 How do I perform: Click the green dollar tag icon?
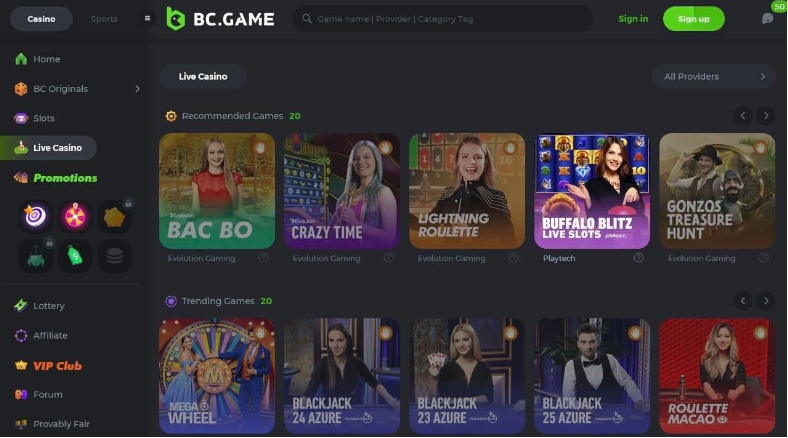click(75, 256)
